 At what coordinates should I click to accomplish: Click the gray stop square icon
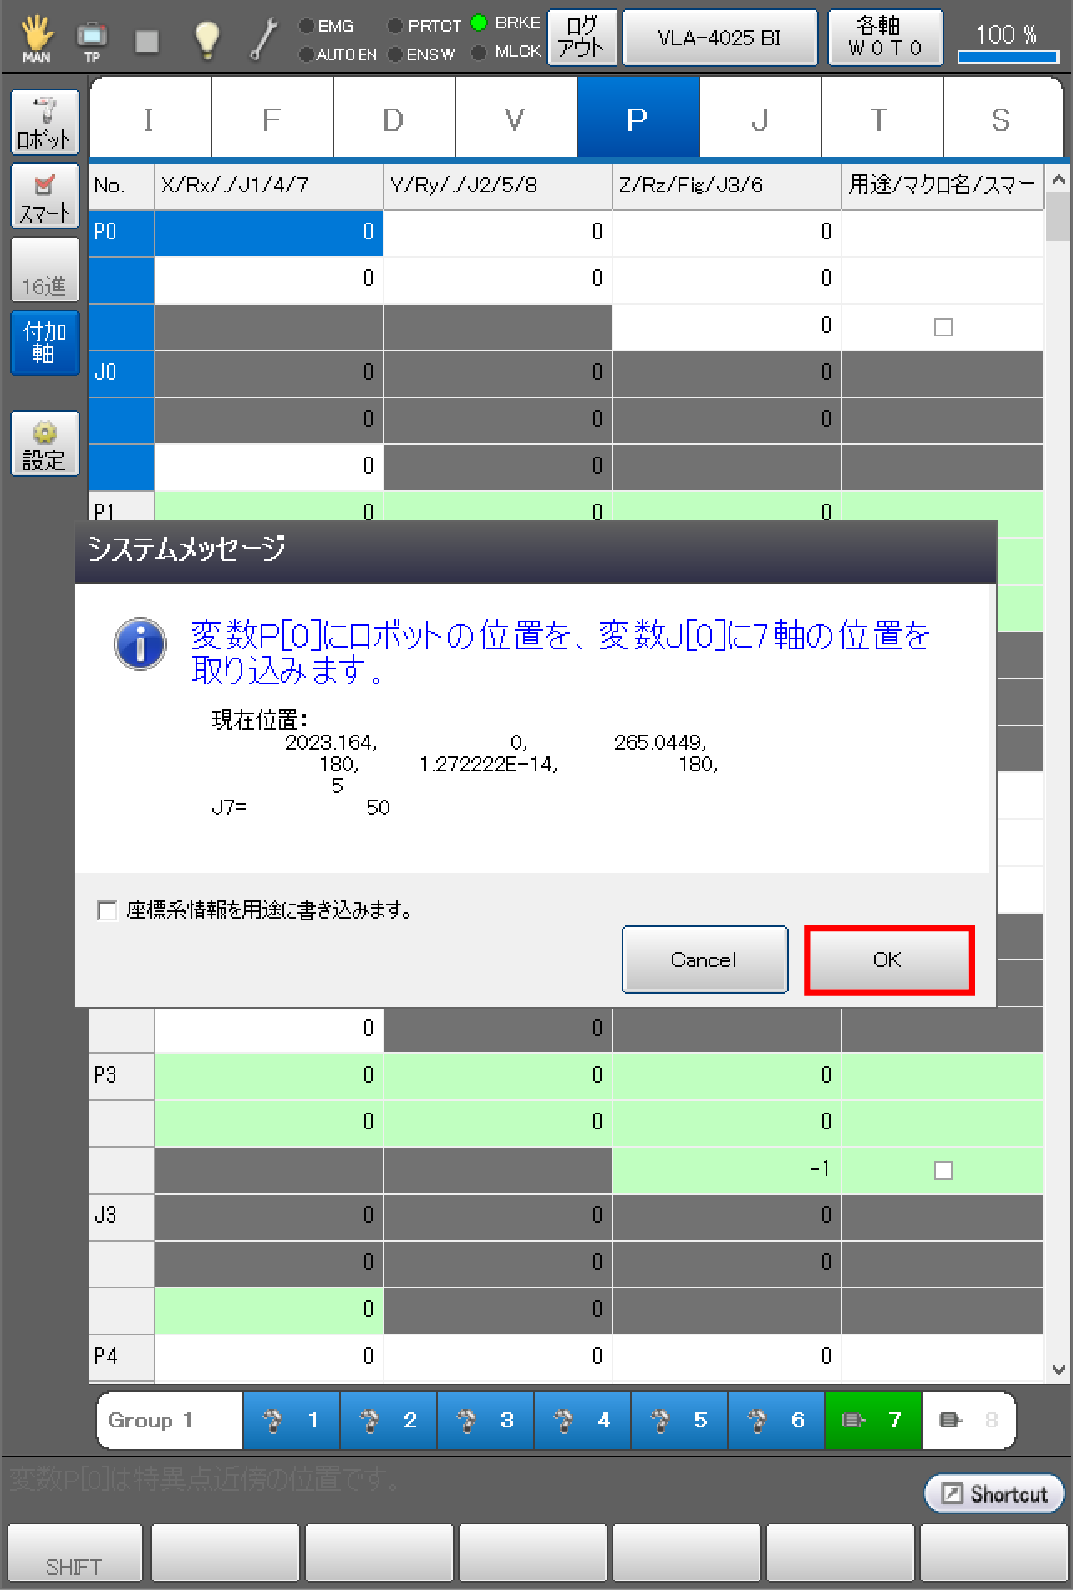[x=147, y=41]
